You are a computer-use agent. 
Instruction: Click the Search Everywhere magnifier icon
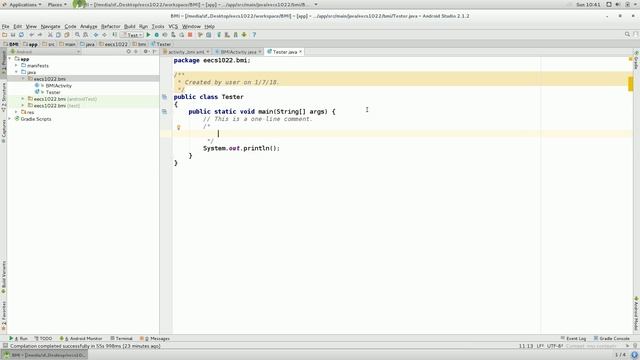[627, 35]
